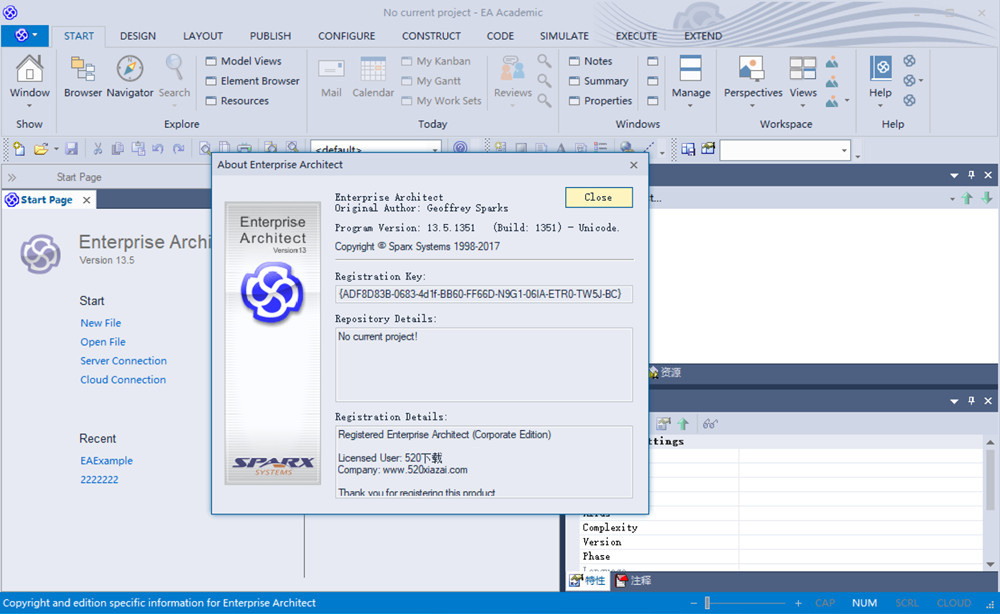The width and height of the screenshot is (1000, 614).
Task: Toggle My Gantt option
Action: tap(431, 81)
